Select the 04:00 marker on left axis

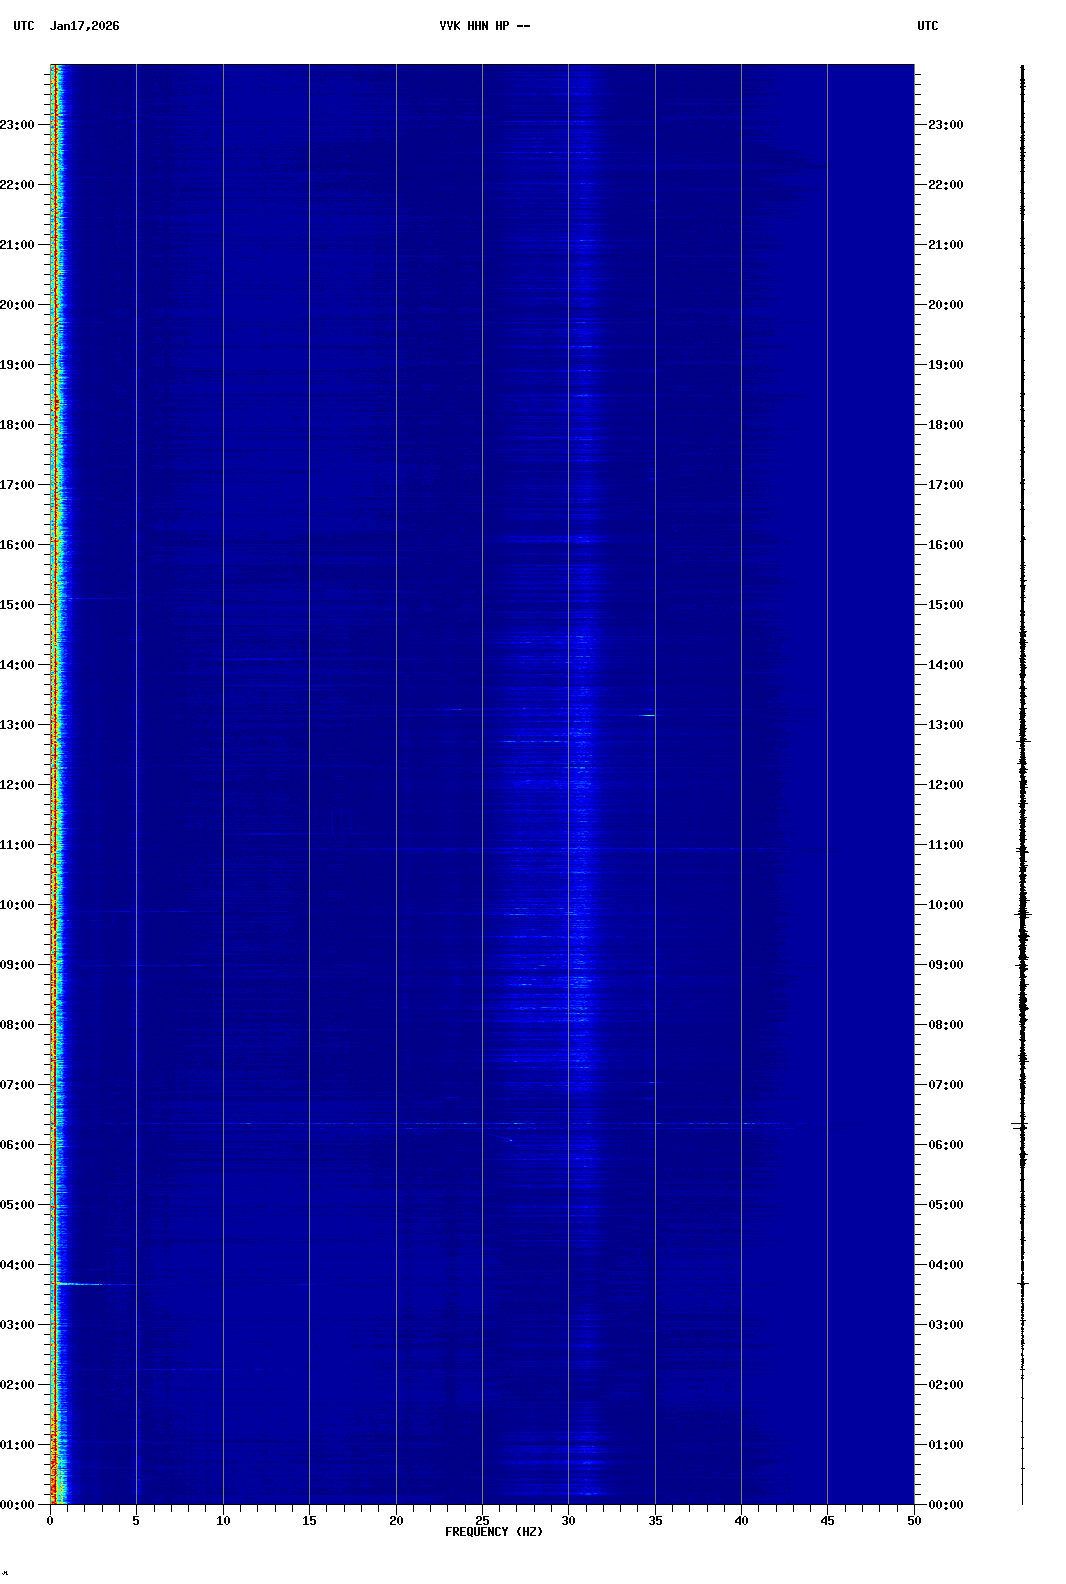[x=18, y=1265]
